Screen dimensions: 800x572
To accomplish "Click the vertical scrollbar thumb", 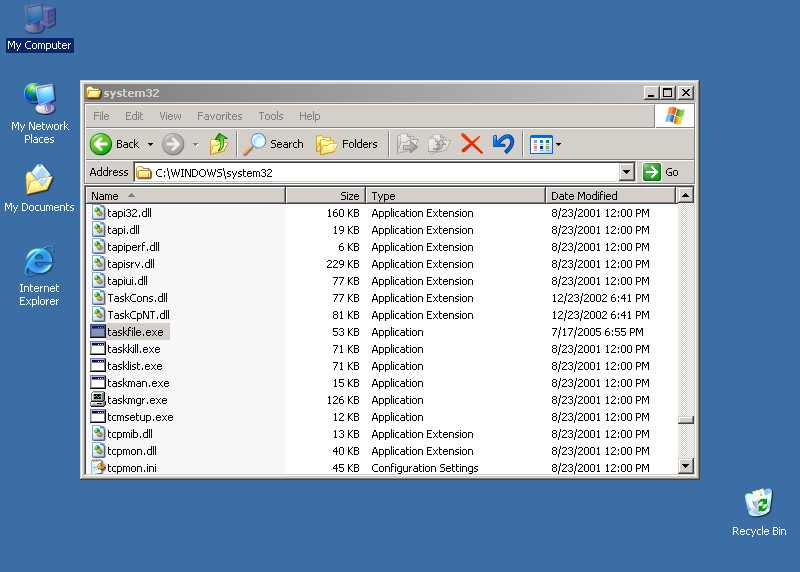I will pos(685,420).
